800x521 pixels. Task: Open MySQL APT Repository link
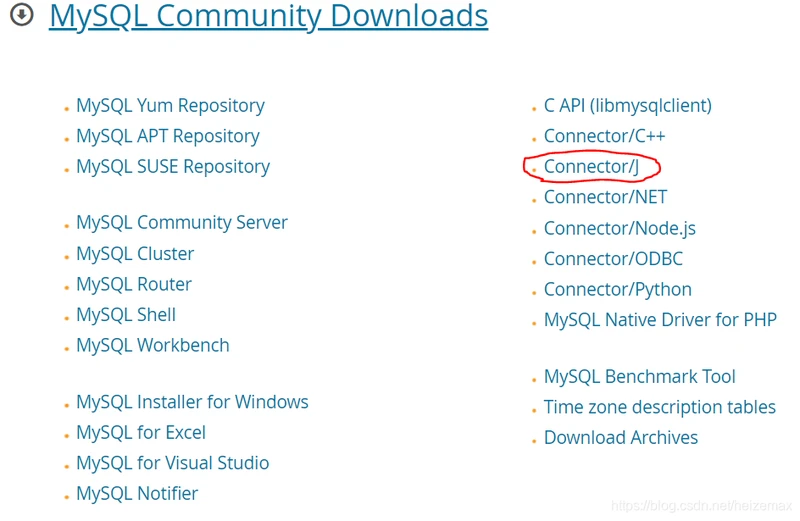tap(168, 136)
